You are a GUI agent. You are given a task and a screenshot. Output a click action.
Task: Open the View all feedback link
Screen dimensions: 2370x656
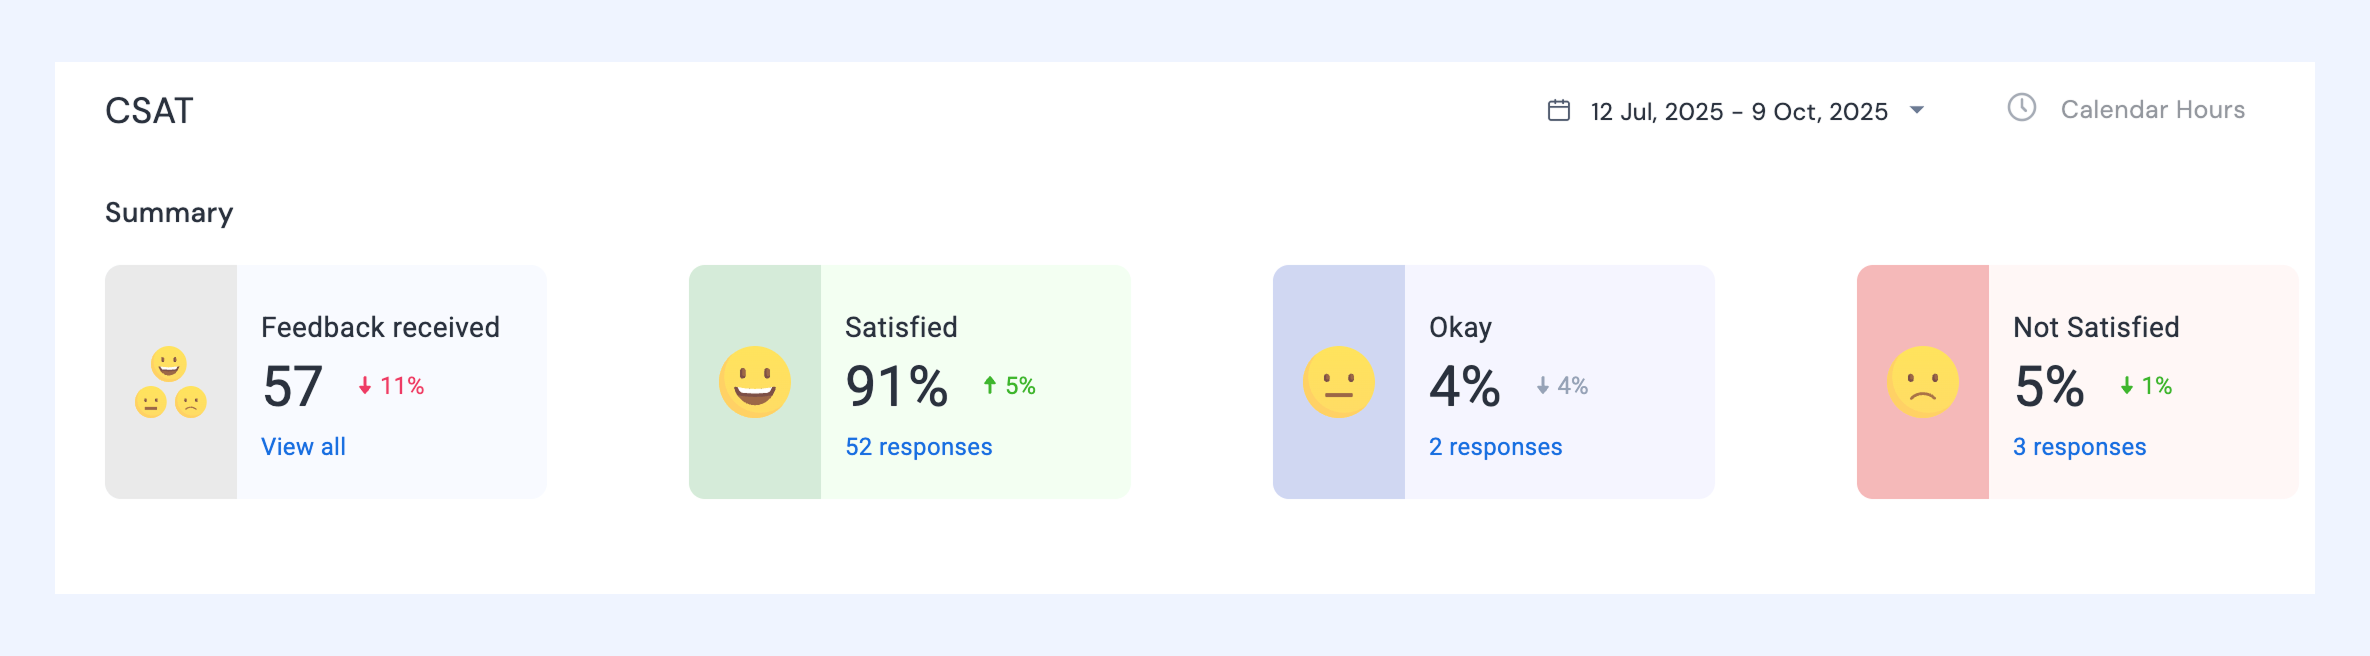tap(303, 447)
